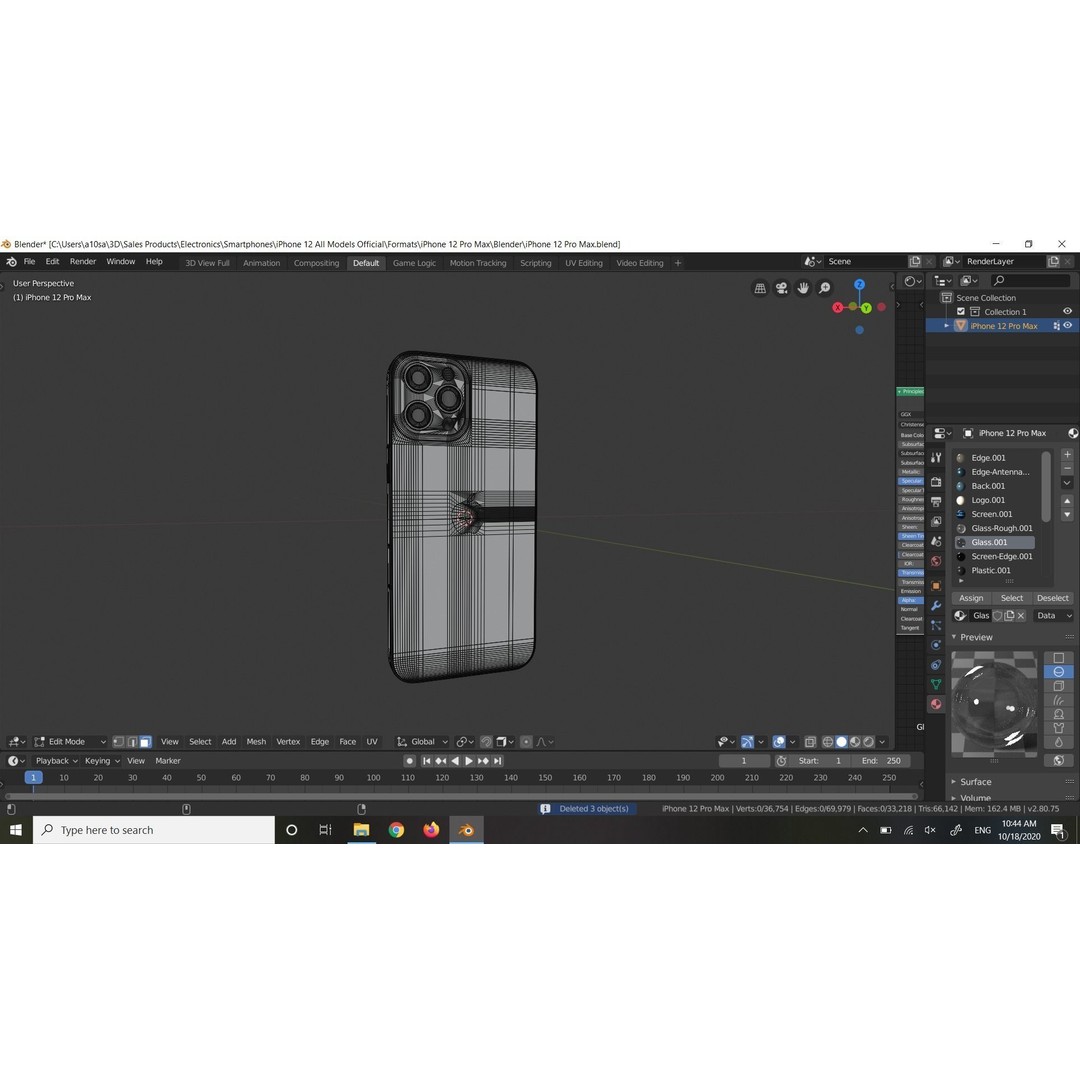Viewport: 1080px width, 1080px height.
Task: Open material slot specials dropdown
Action: (x=1067, y=483)
